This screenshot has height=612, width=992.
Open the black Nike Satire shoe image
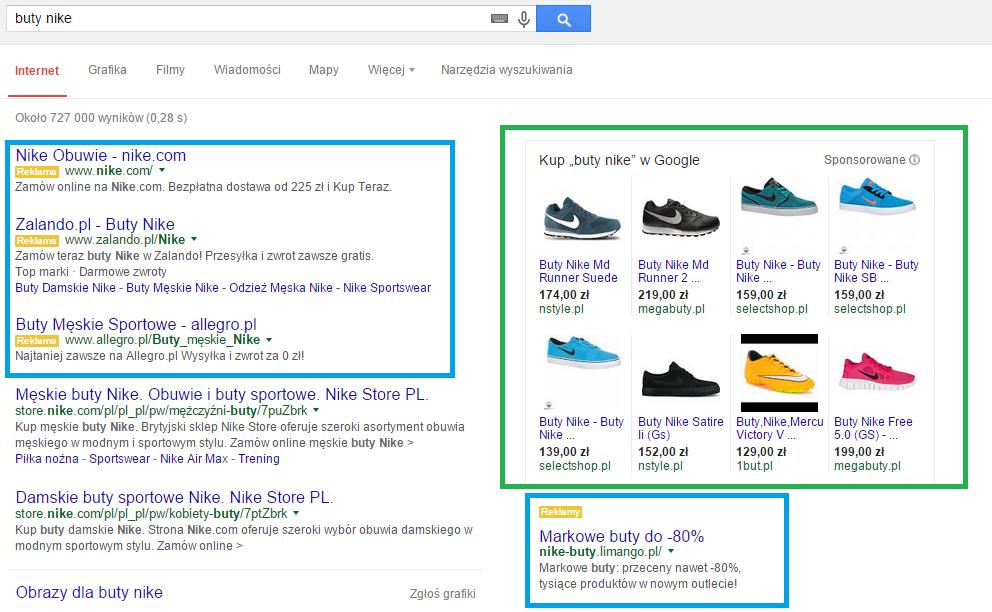pyautogui.click(x=679, y=373)
